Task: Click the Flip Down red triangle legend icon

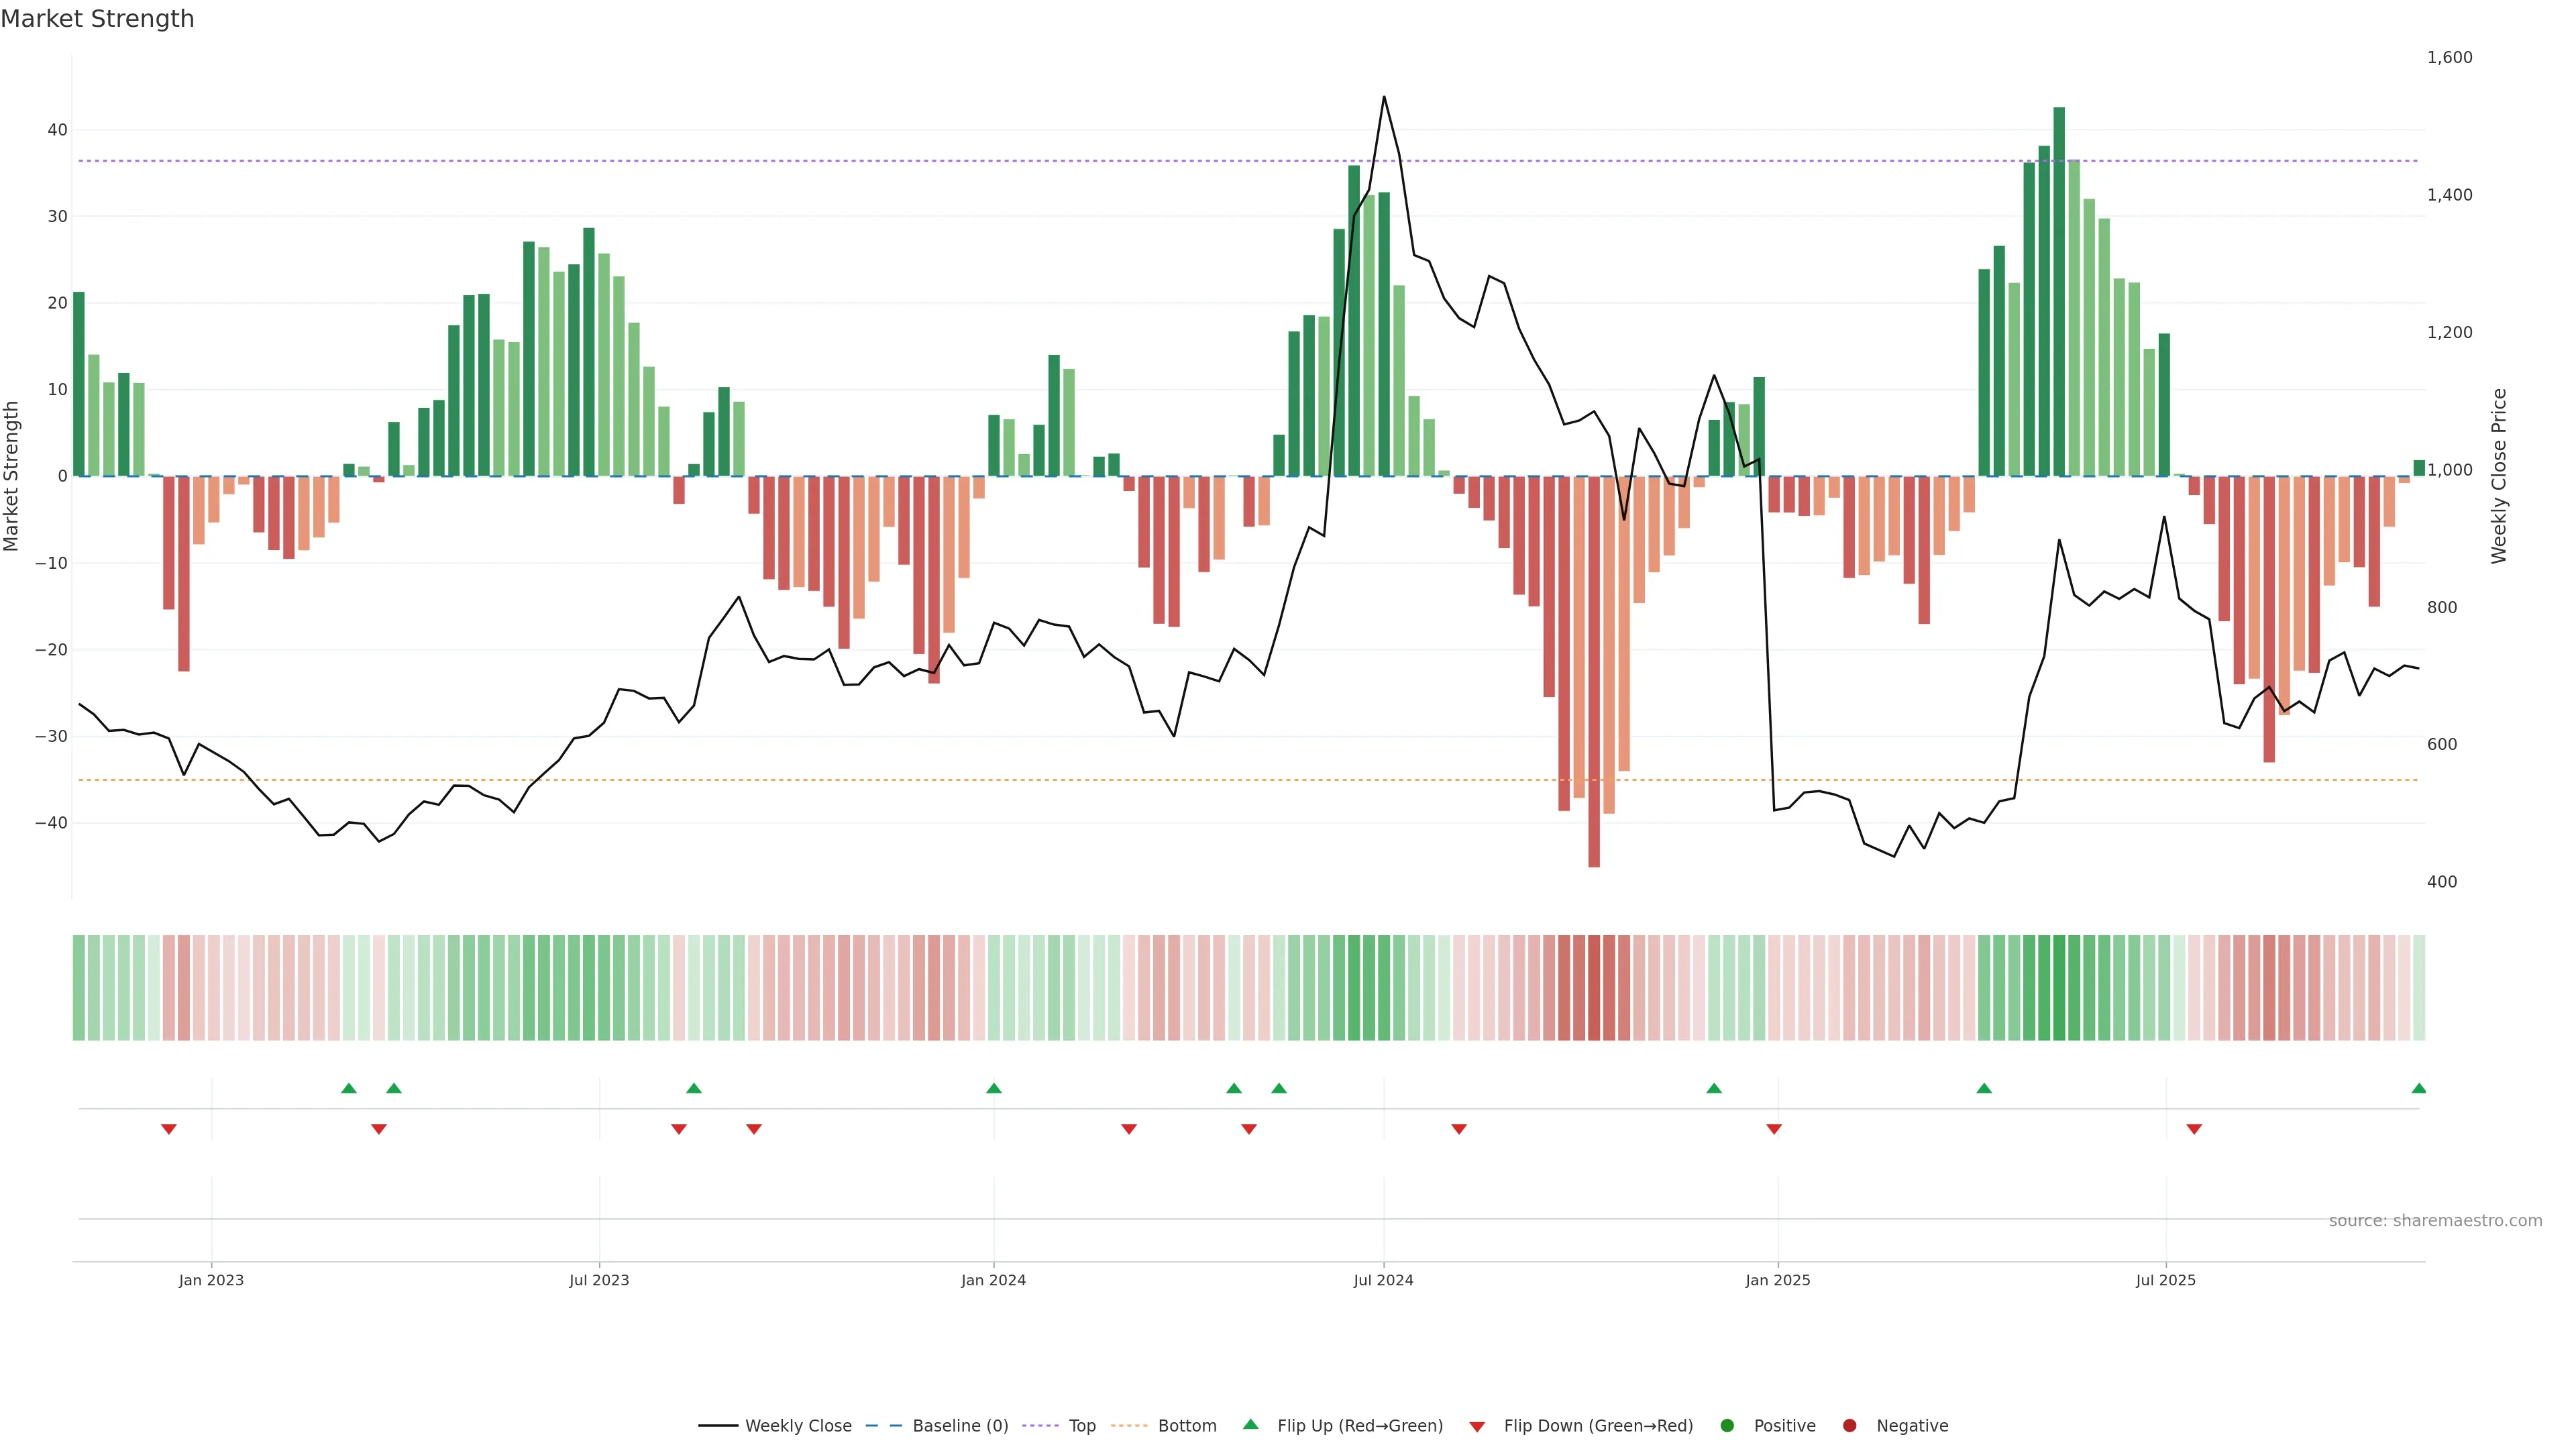Action: tap(1477, 1426)
